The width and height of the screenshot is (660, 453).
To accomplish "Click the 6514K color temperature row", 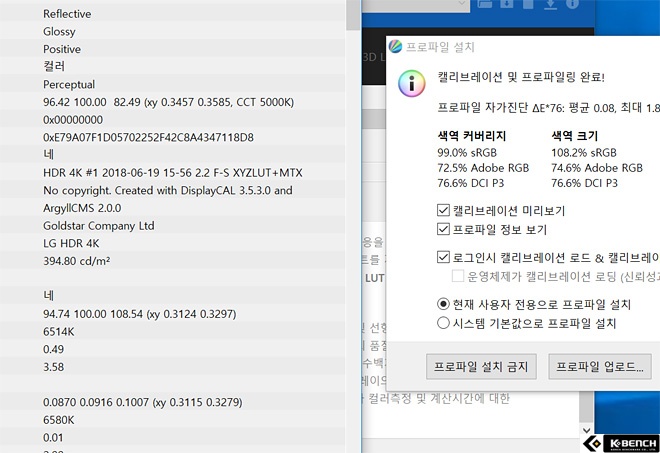I will pyautogui.click(x=173, y=332).
